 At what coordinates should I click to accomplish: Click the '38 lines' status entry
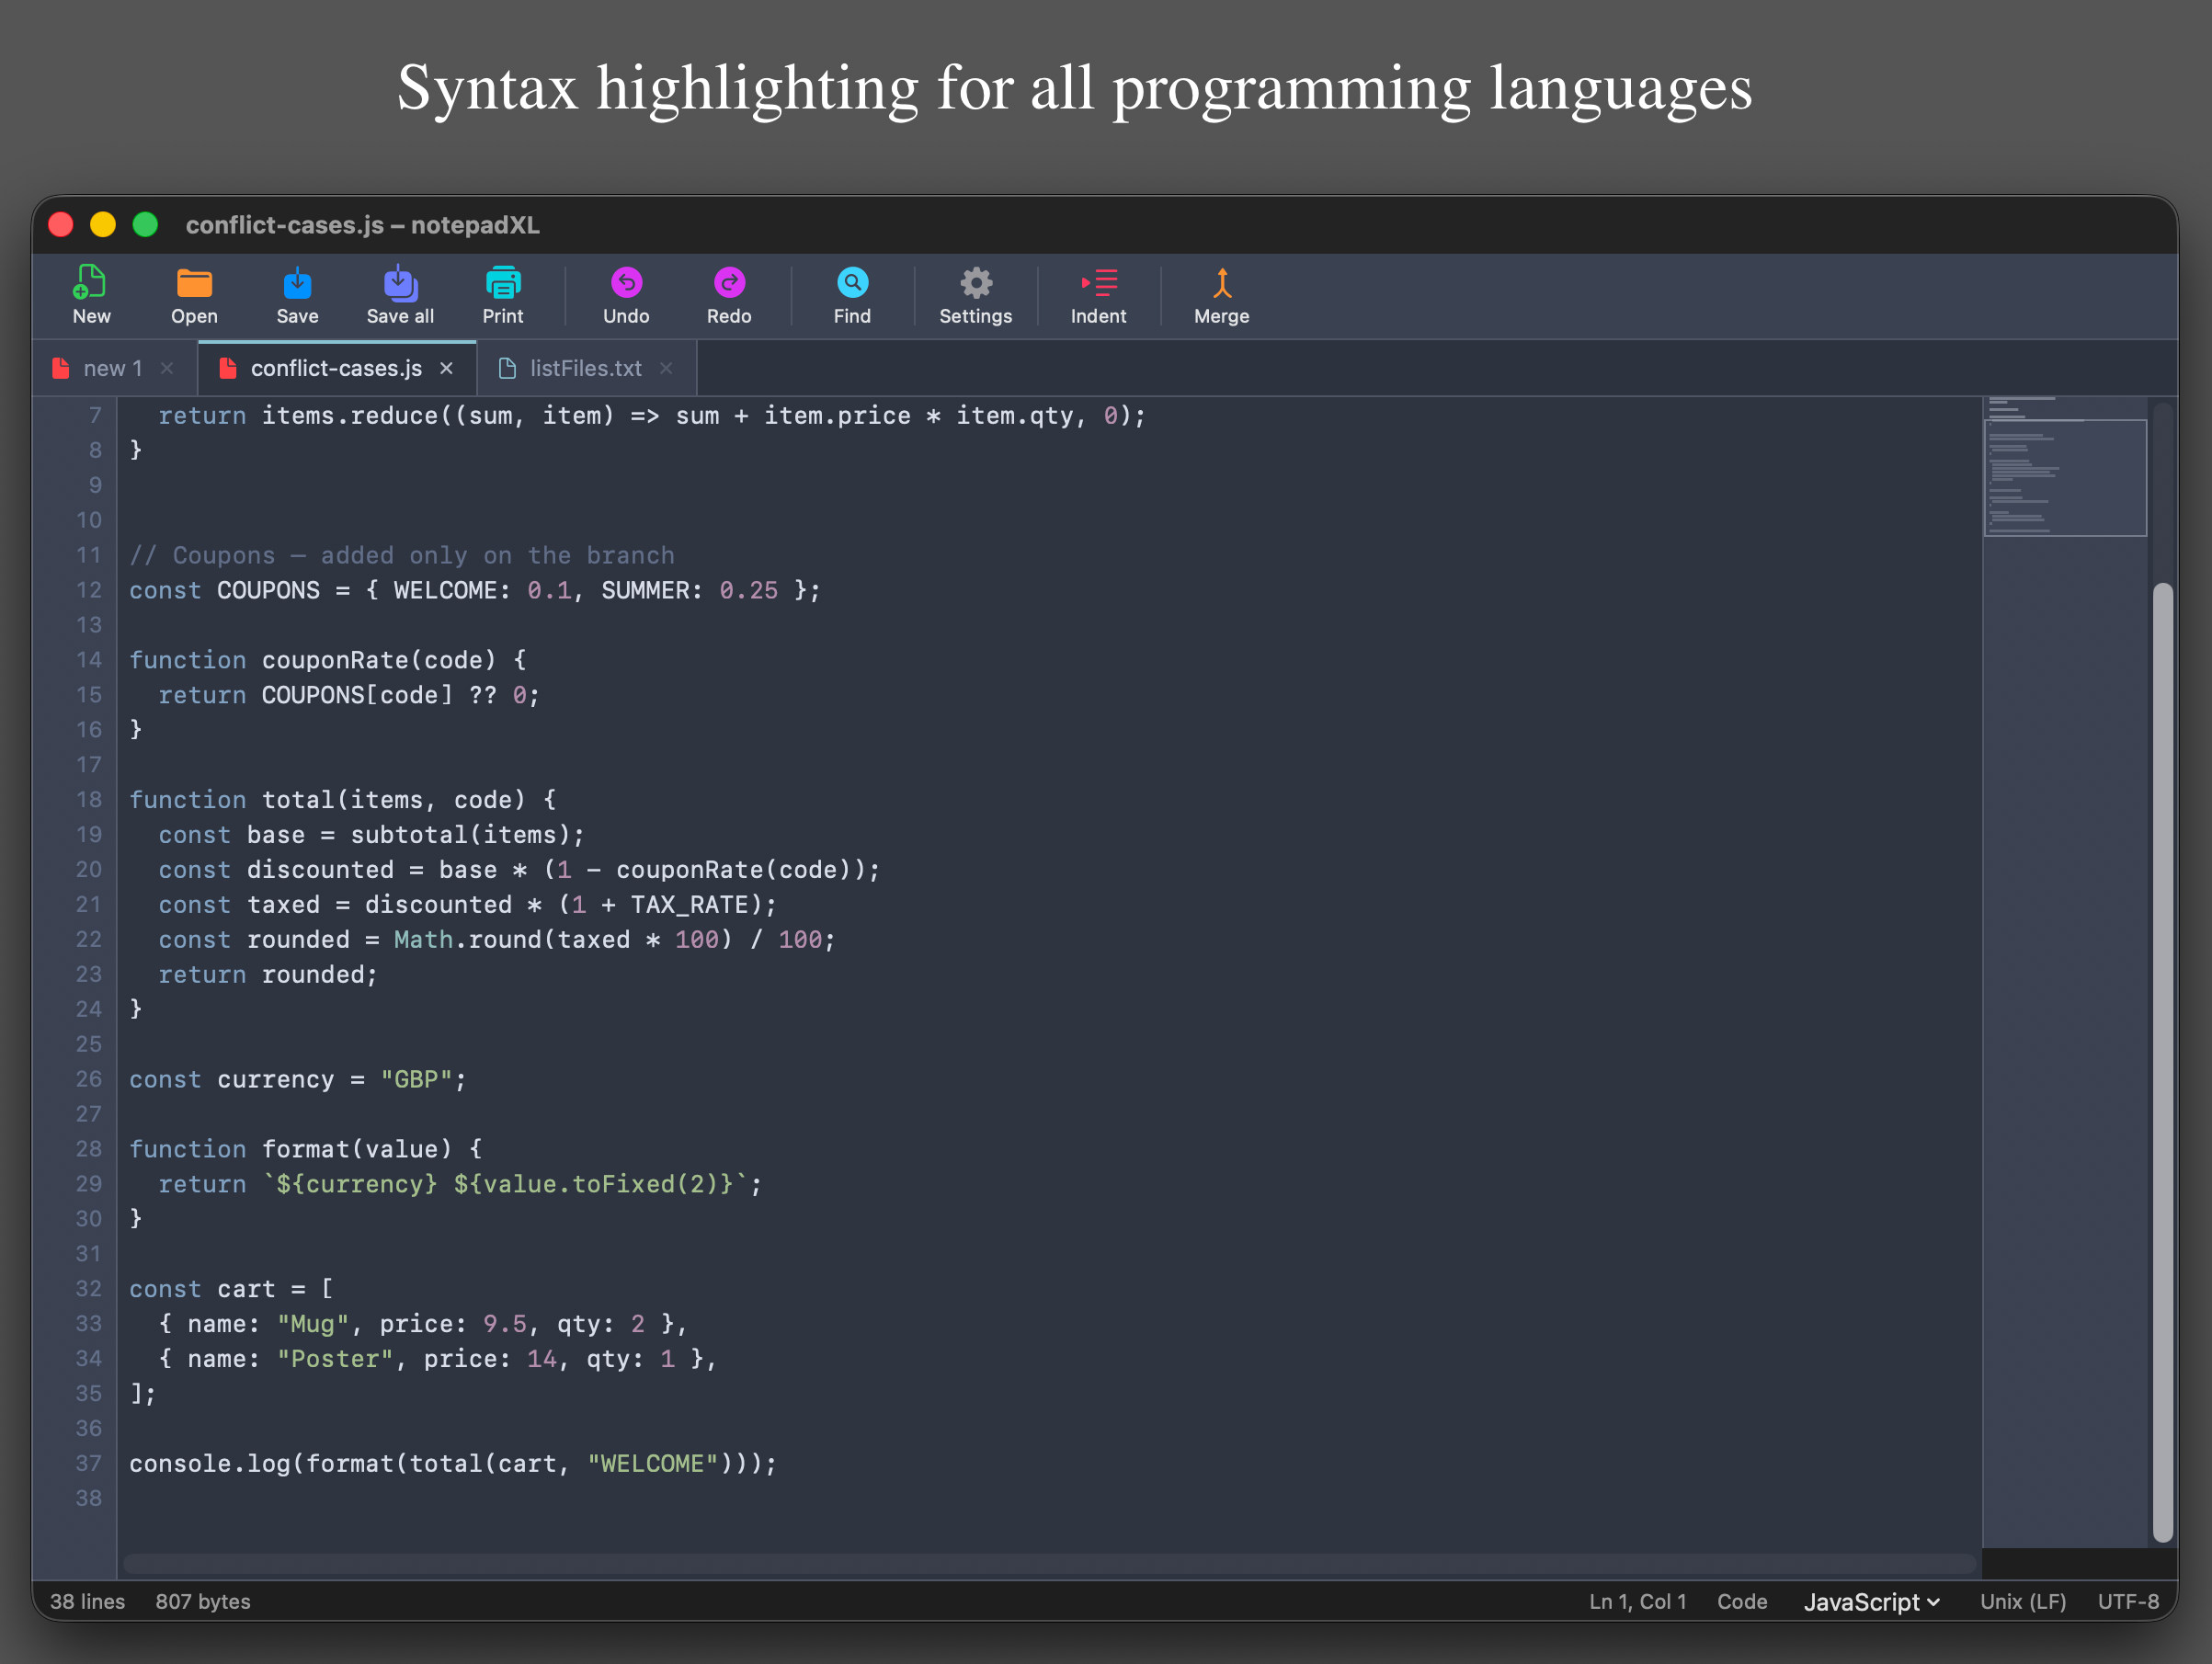(x=88, y=1602)
